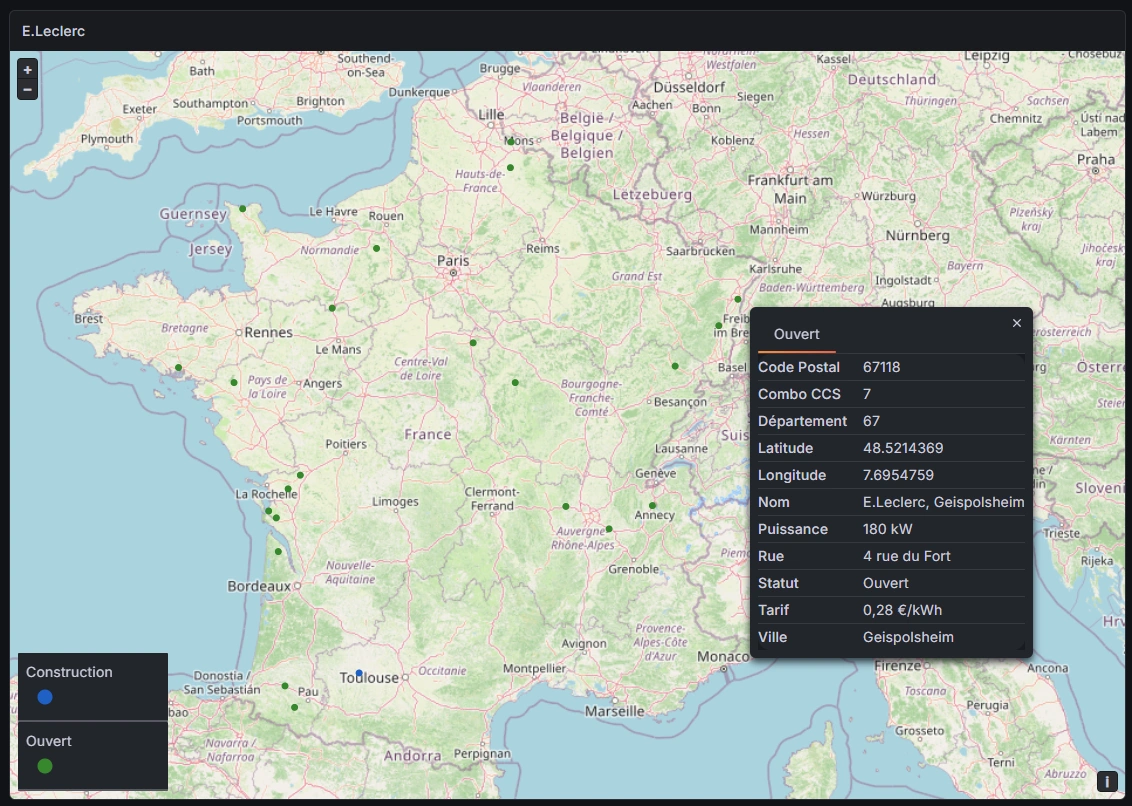Click Latitude value 48.5214369

pos(903,448)
